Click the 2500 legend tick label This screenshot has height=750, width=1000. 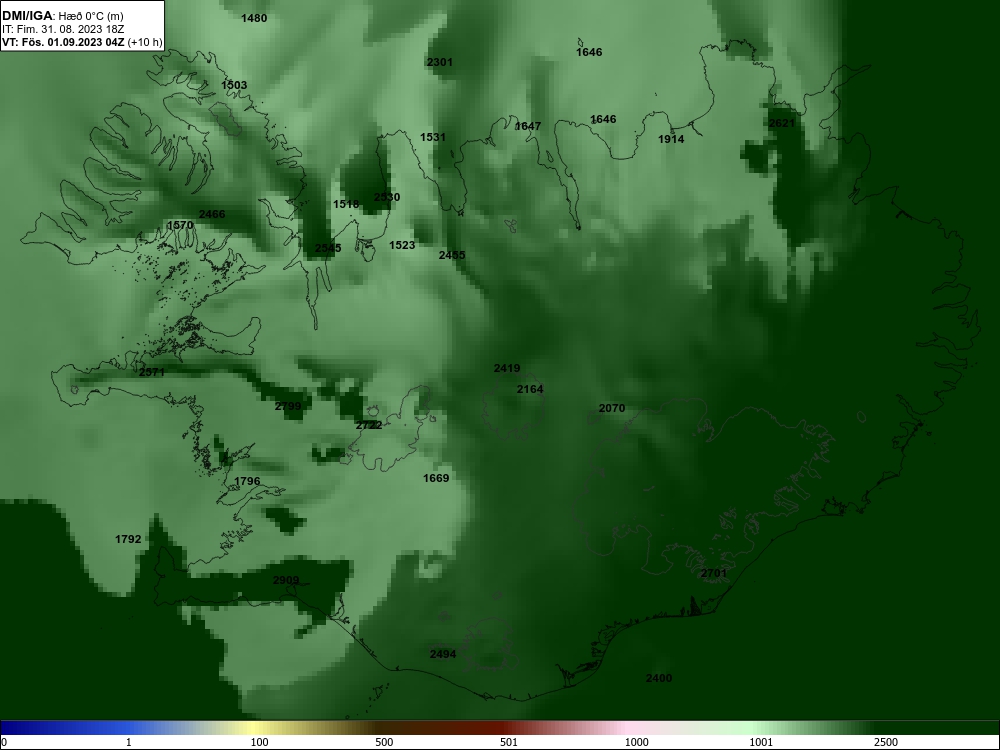[x=886, y=742]
